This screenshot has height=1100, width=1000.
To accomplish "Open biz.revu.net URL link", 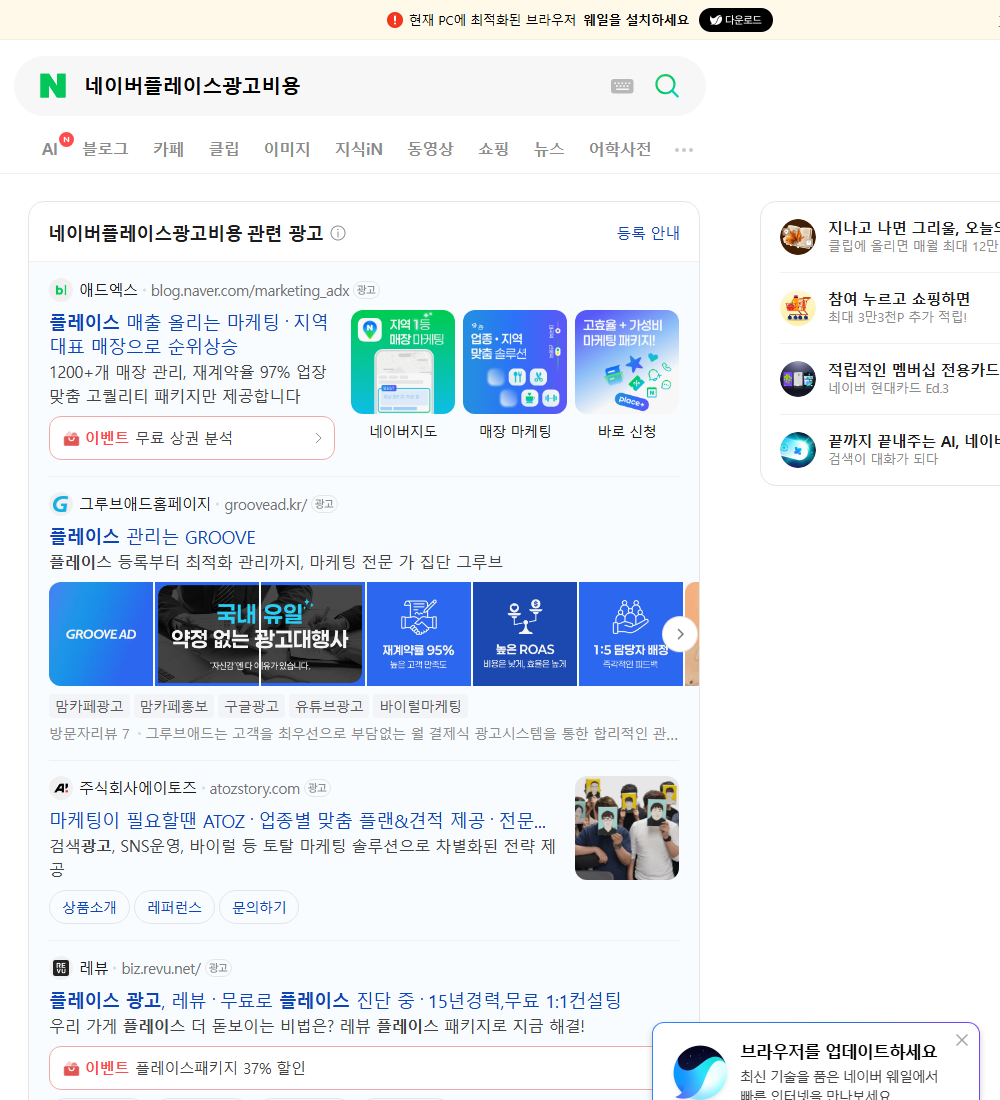I will click(x=161, y=969).
